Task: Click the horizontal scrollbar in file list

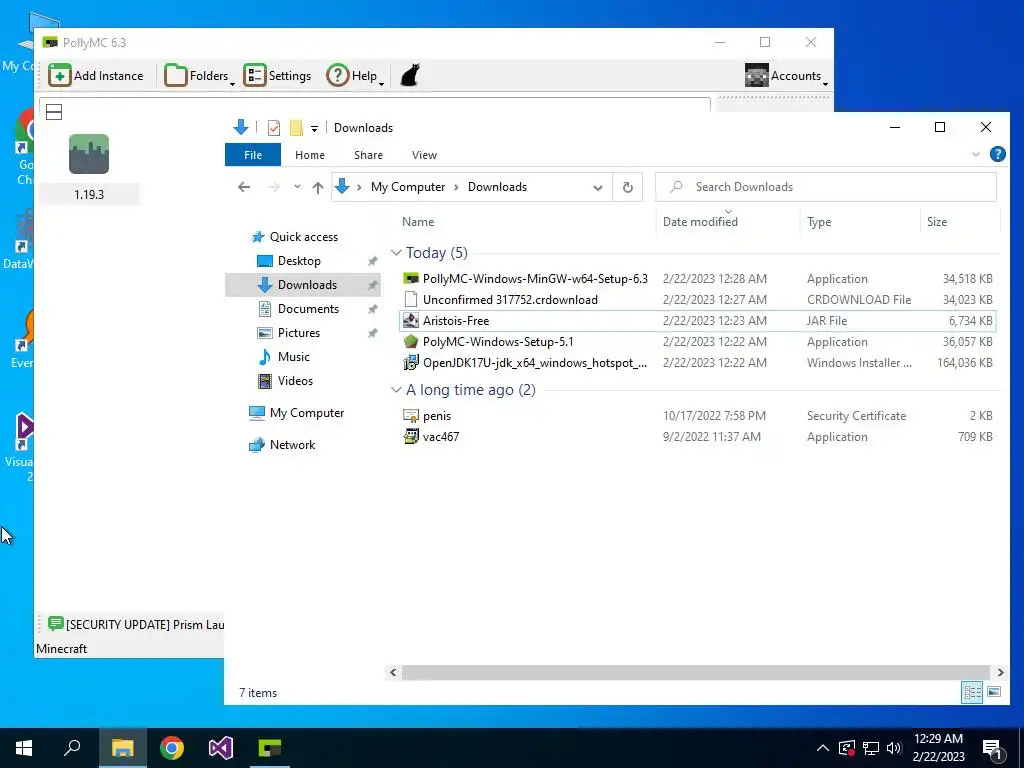Action: click(696, 672)
